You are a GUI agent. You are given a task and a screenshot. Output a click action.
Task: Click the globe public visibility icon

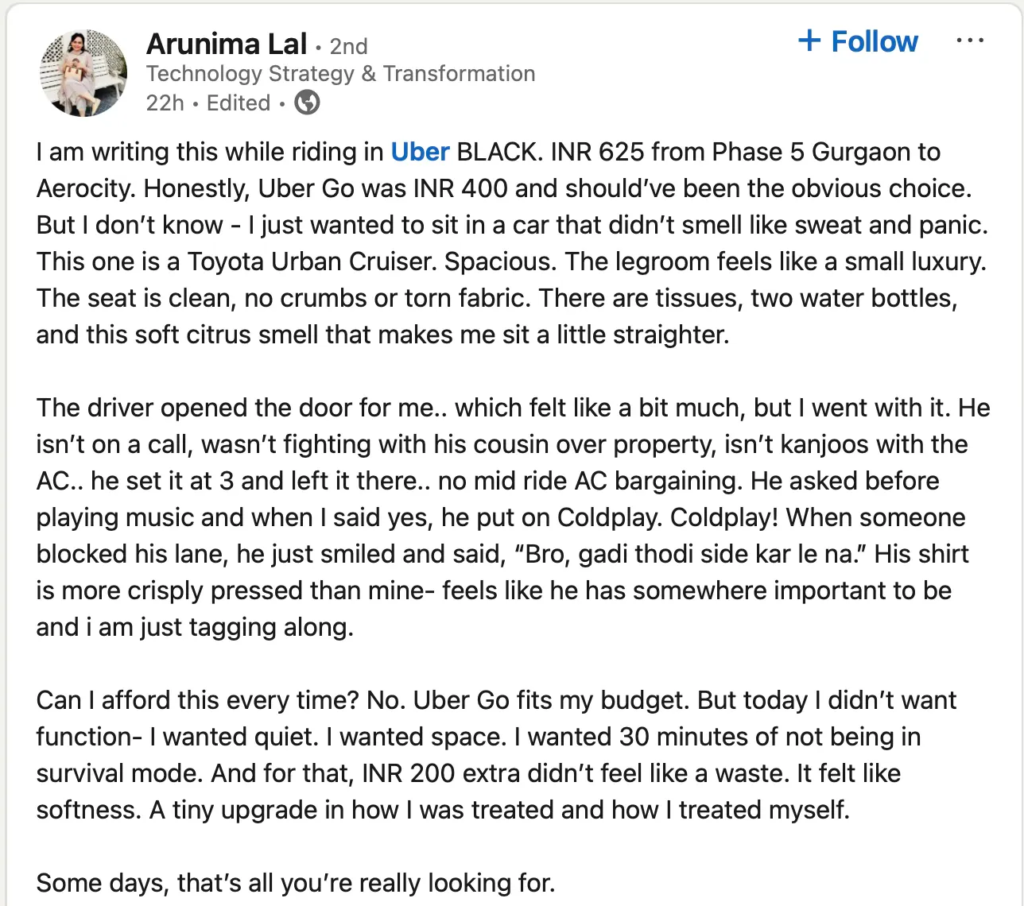pyautogui.click(x=307, y=103)
